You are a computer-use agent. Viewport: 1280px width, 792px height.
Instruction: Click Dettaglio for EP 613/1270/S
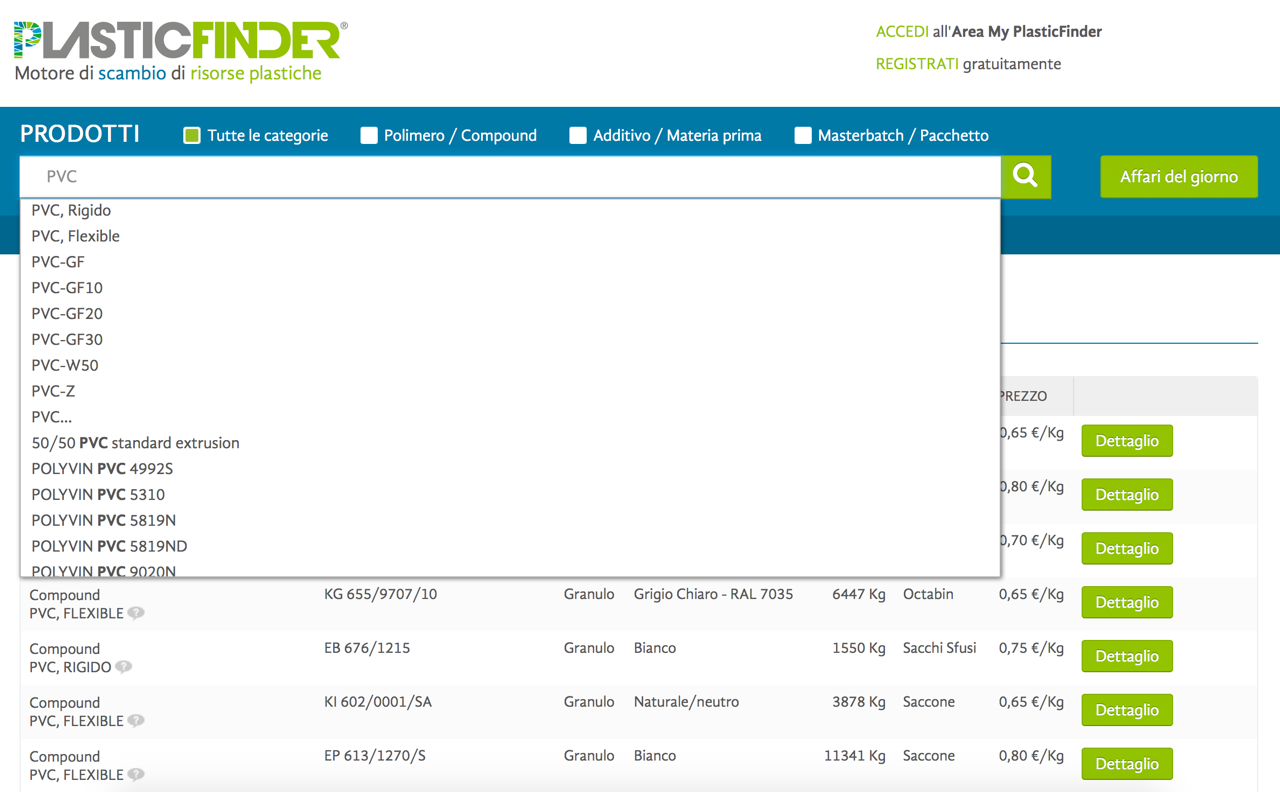(x=1127, y=765)
